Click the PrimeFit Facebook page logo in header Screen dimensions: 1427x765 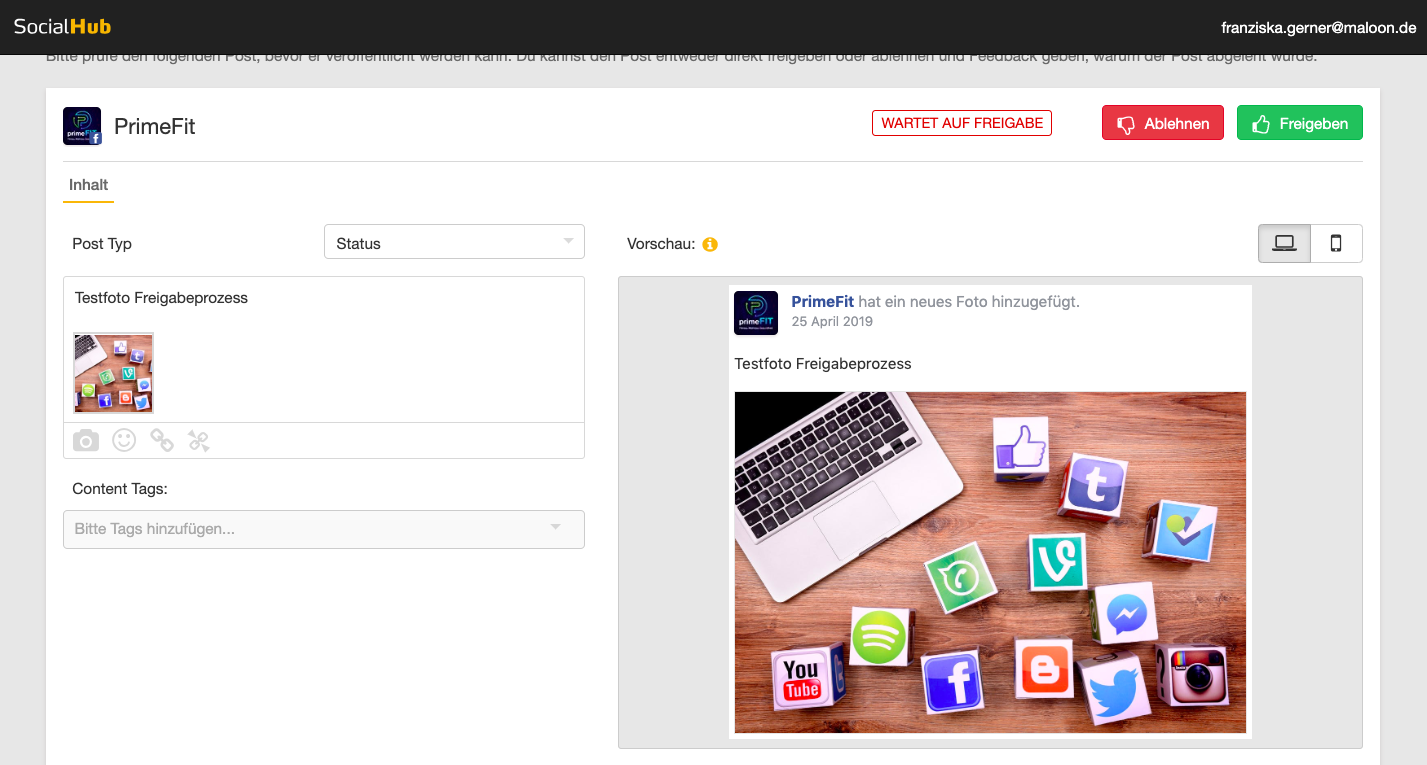pos(82,126)
